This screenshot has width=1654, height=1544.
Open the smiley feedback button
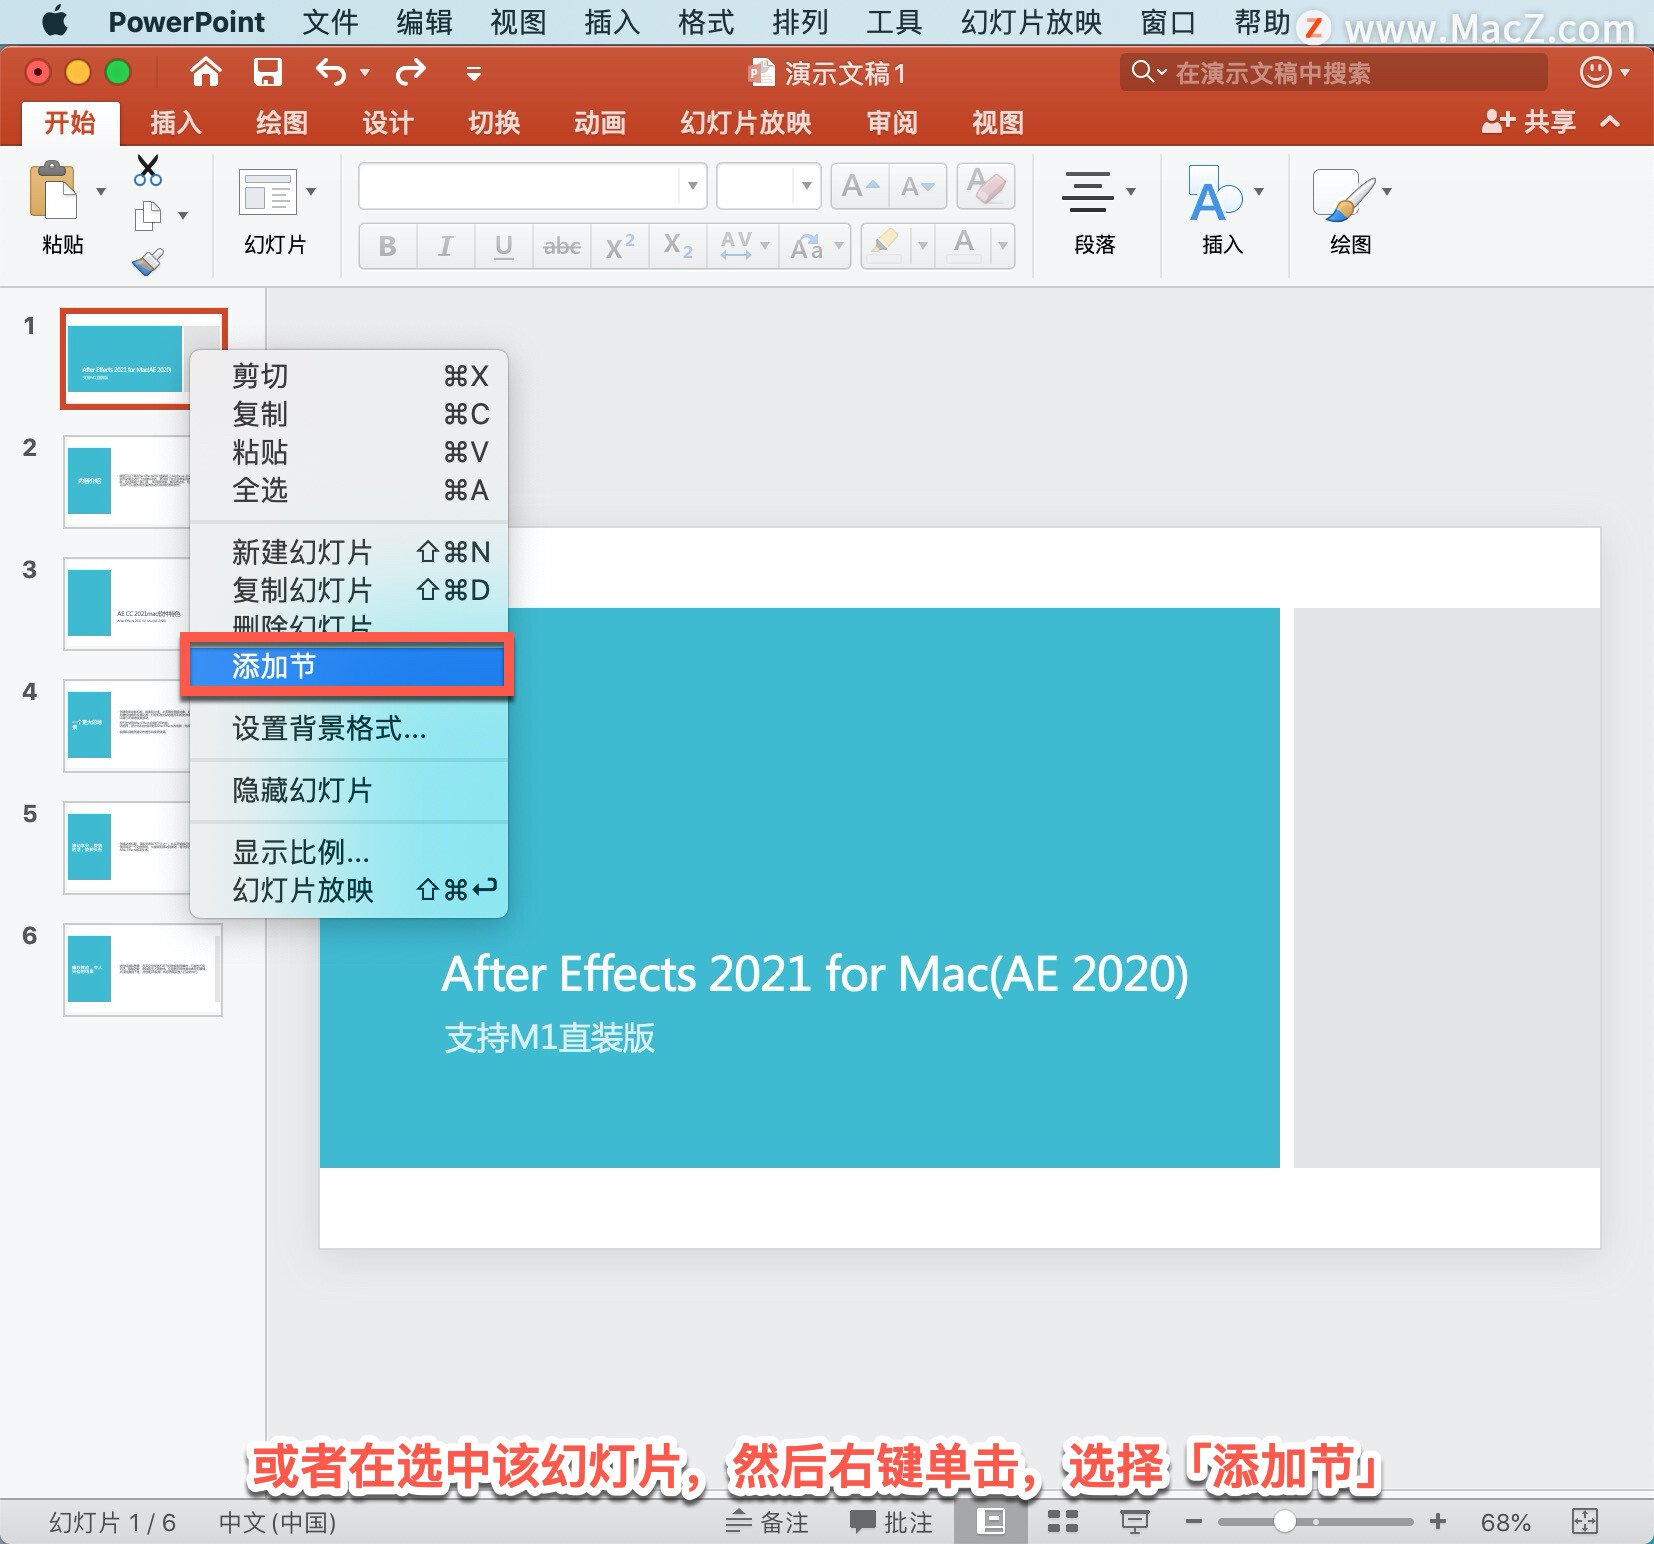pos(1596,72)
